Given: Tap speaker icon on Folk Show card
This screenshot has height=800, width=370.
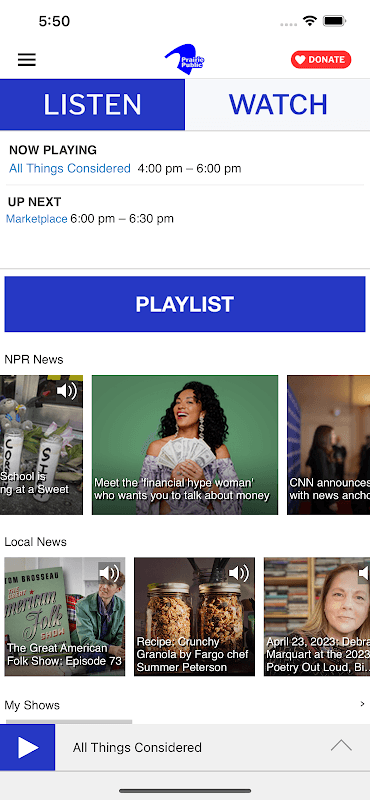Looking at the screenshot, I should coord(109,573).
